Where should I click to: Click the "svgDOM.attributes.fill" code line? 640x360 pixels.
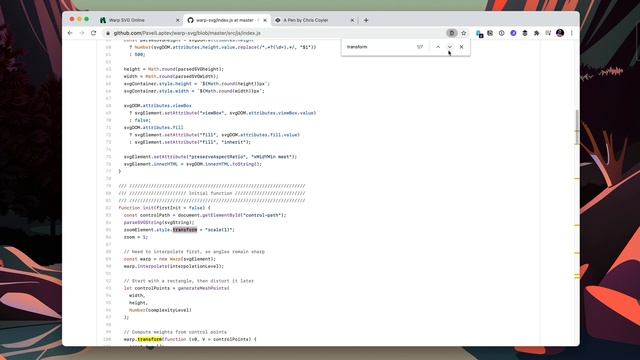[x=153, y=127]
